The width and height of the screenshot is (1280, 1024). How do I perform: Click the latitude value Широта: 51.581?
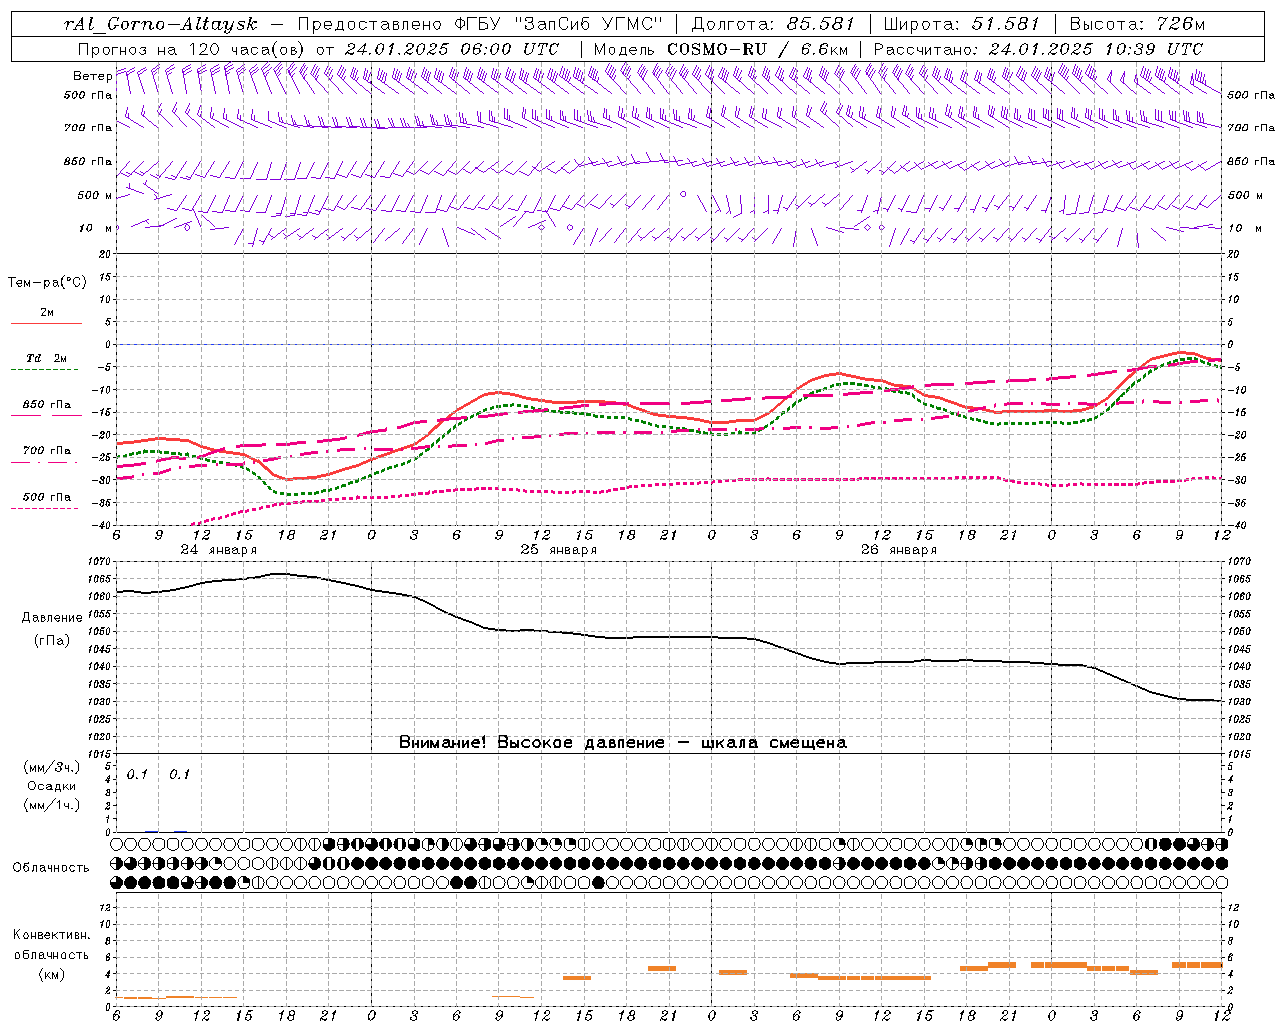pos(962,24)
